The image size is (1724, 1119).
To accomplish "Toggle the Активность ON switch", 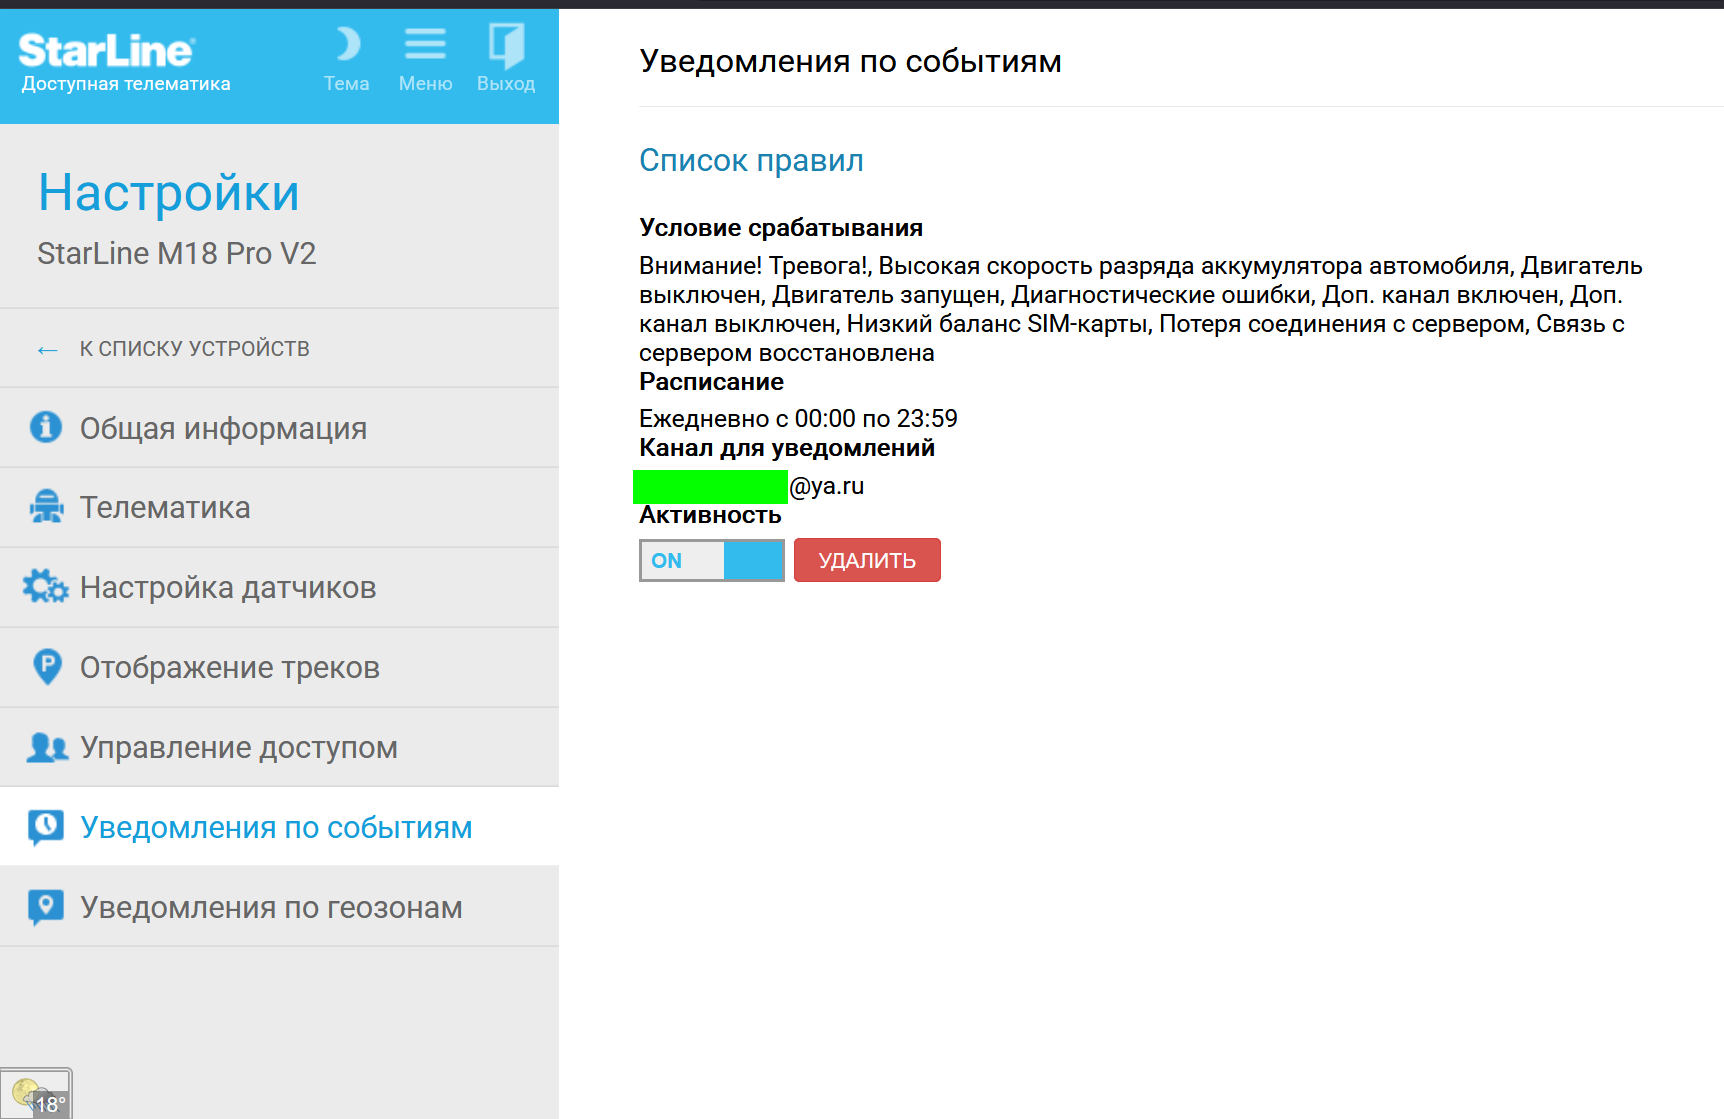I will point(712,560).
